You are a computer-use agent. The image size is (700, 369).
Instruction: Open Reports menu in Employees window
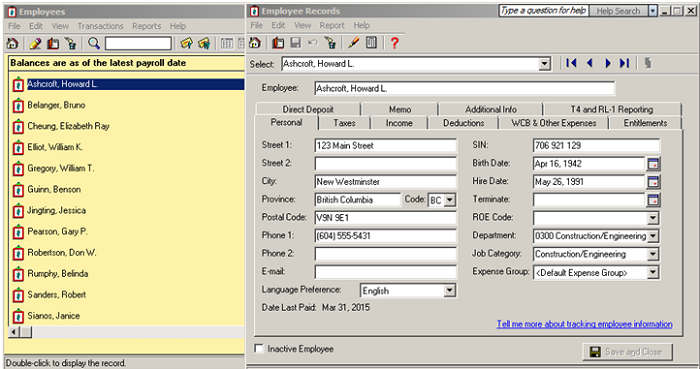tap(146, 26)
